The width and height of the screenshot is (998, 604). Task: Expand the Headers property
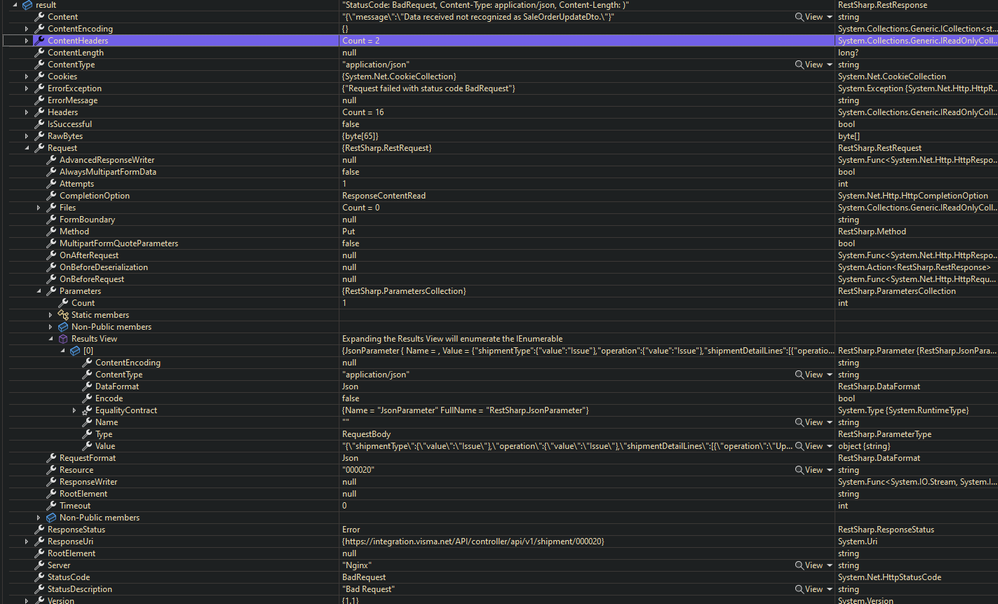click(26, 112)
